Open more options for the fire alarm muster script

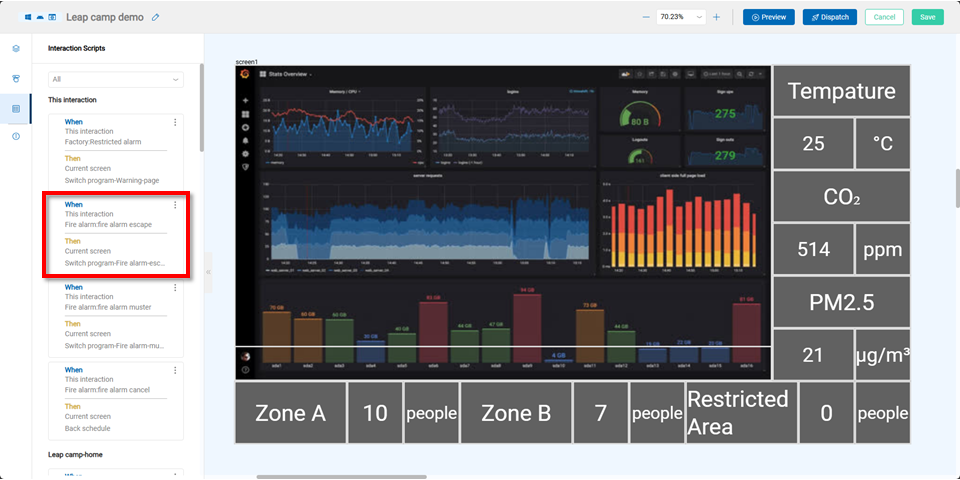[x=175, y=288]
